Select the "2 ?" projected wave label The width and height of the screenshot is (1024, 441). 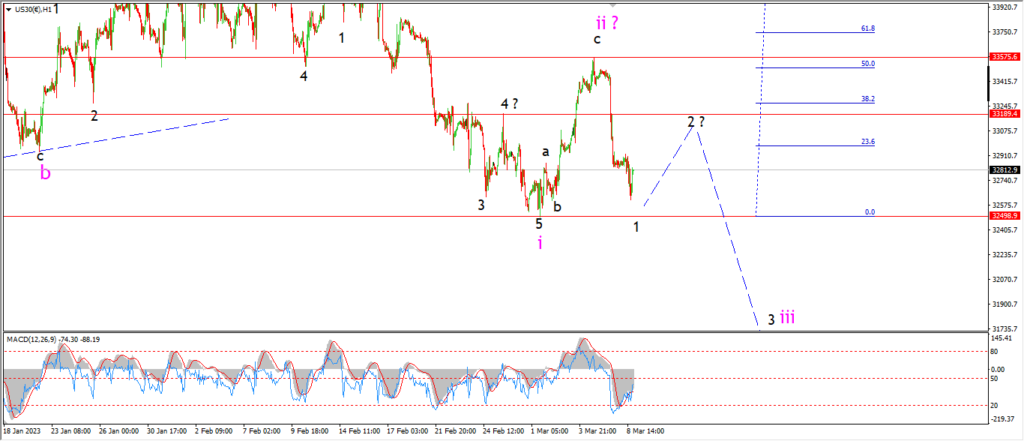click(696, 122)
